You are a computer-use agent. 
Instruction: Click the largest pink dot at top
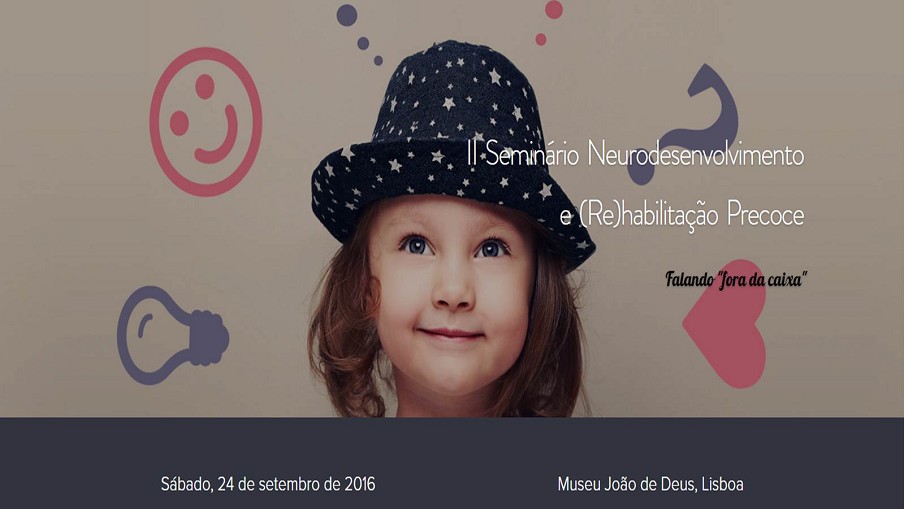click(x=553, y=9)
